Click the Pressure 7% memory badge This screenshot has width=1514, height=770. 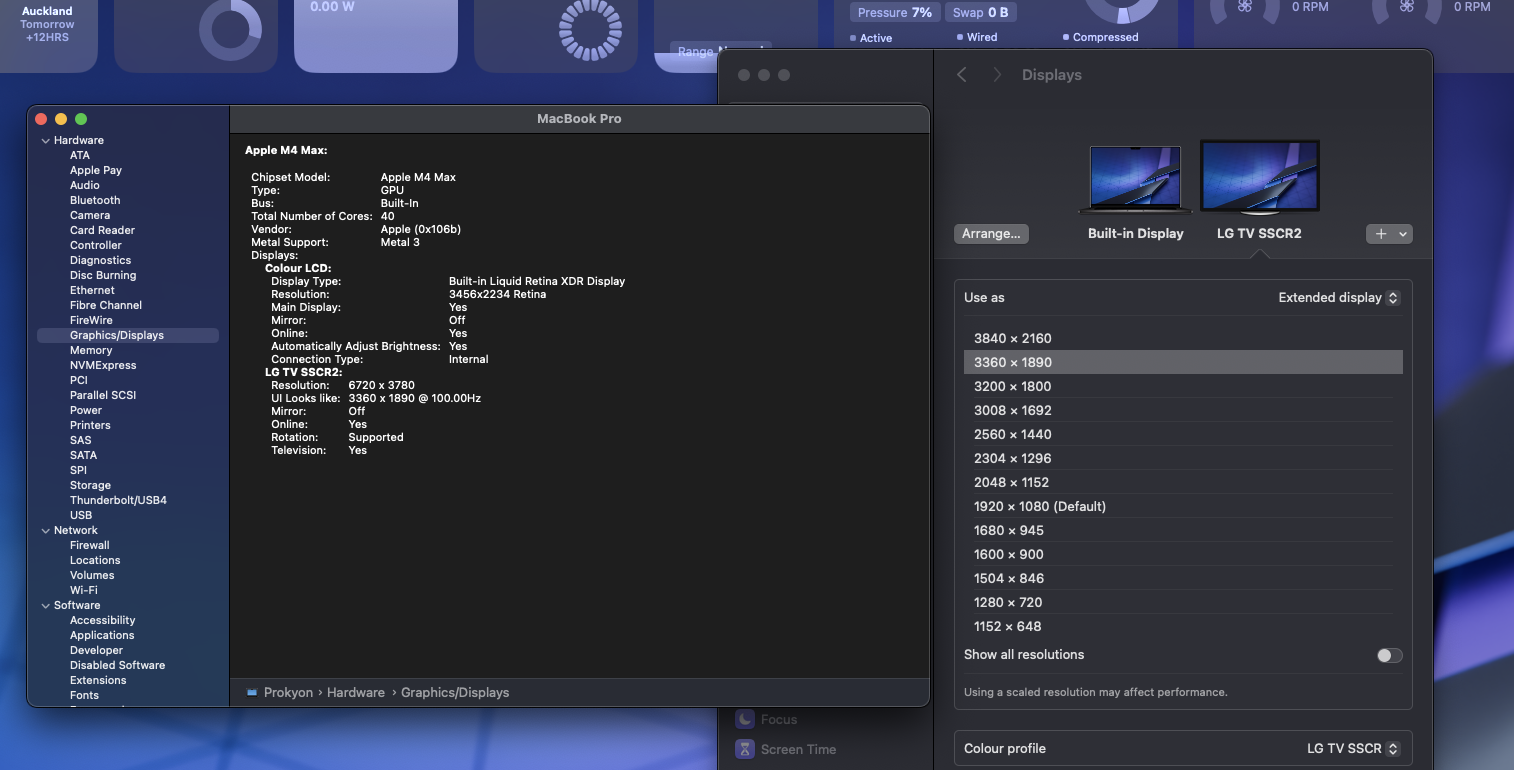894,12
